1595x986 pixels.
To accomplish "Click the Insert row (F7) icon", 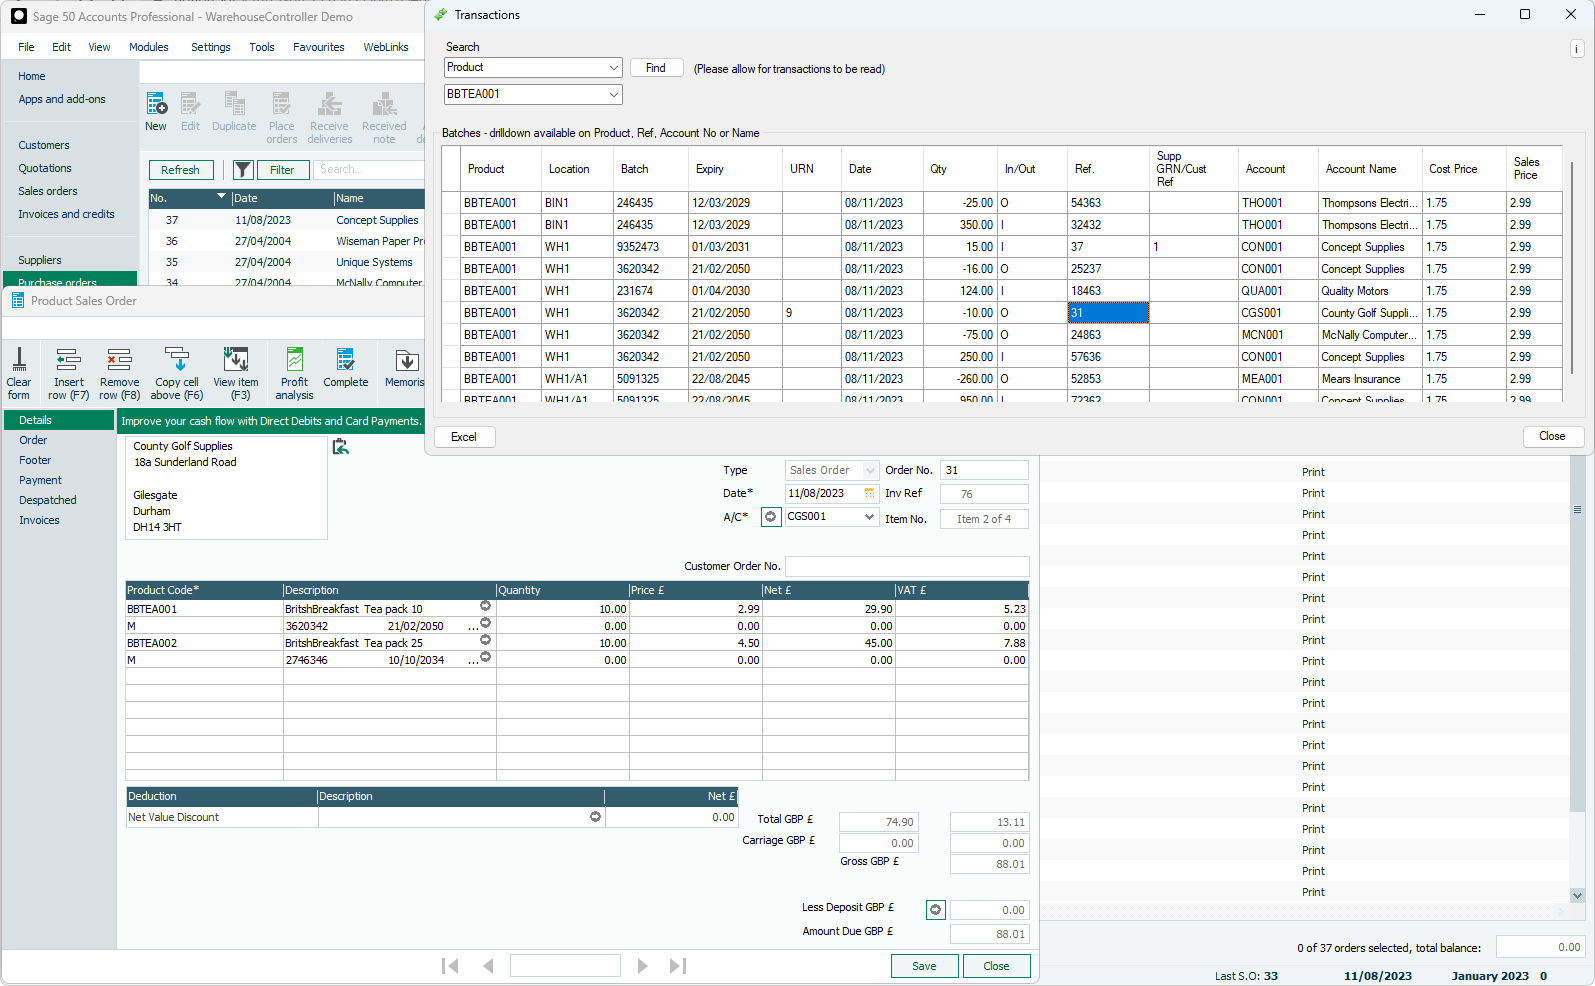I will (68, 372).
